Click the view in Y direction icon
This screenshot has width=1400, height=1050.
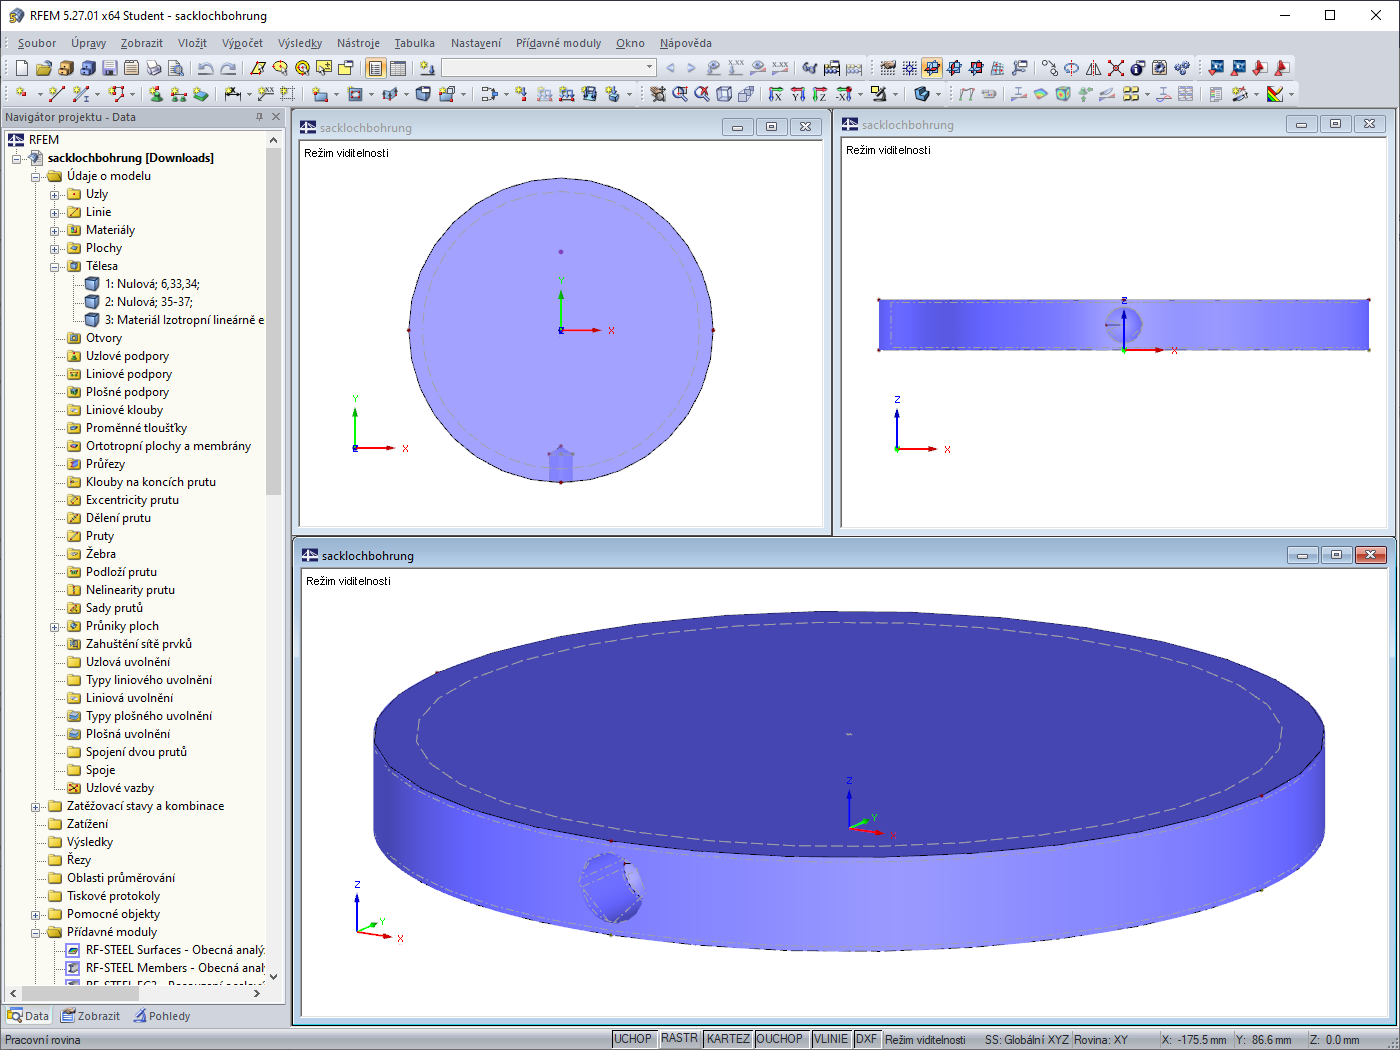[798, 94]
